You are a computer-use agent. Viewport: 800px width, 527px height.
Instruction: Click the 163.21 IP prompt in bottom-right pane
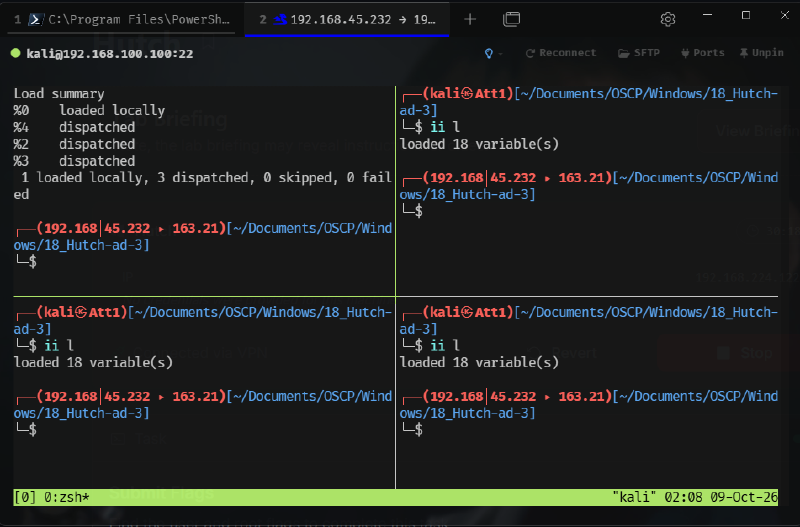(517, 396)
